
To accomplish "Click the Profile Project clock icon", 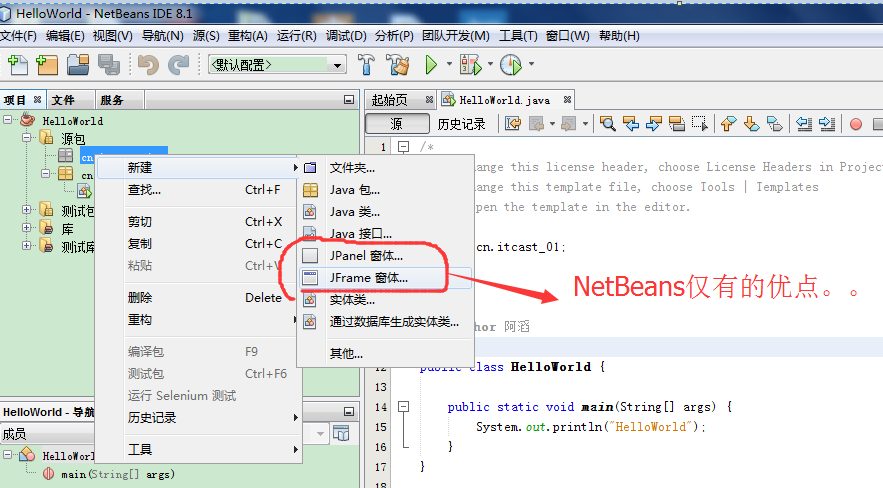I will click(511, 65).
